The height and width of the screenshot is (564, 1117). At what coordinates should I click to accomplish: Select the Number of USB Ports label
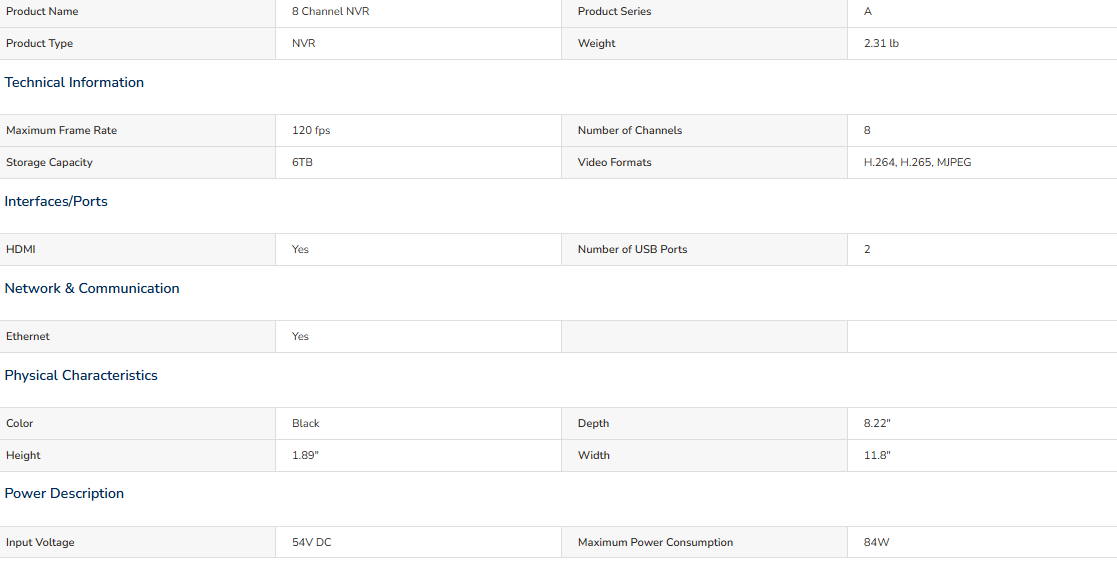[x=633, y=249]
